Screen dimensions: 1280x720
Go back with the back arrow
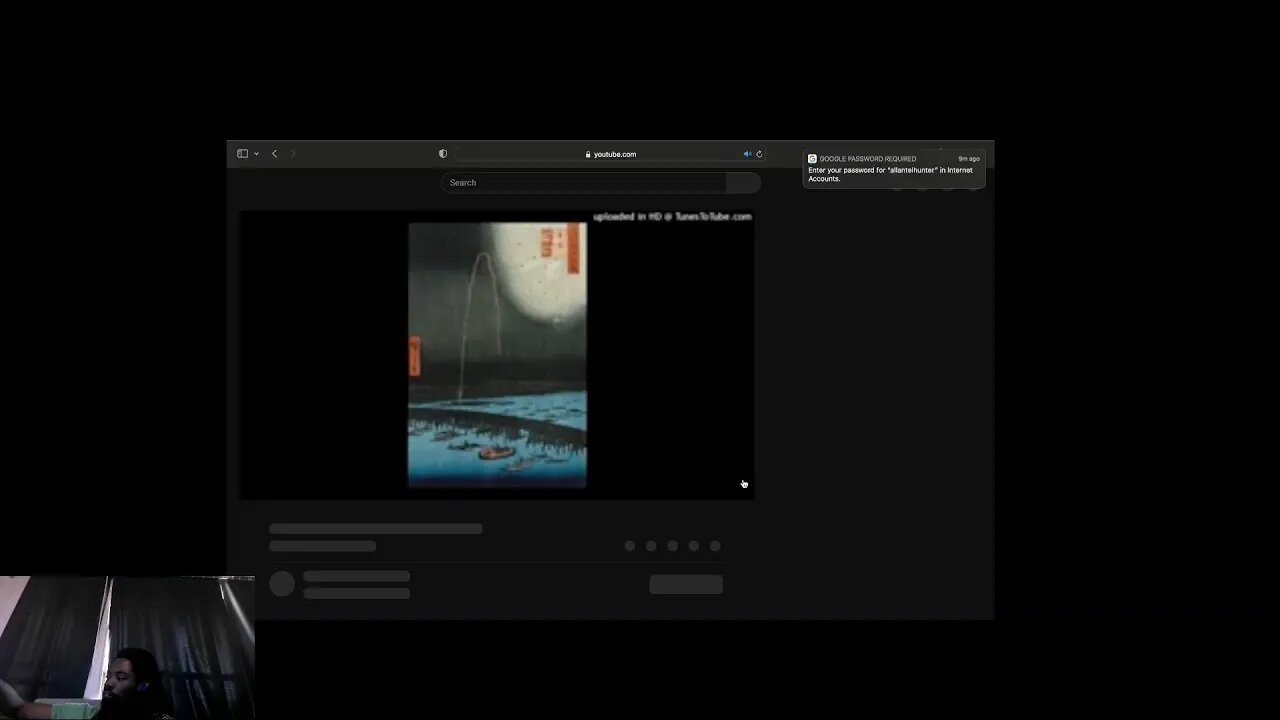(274, 154)
